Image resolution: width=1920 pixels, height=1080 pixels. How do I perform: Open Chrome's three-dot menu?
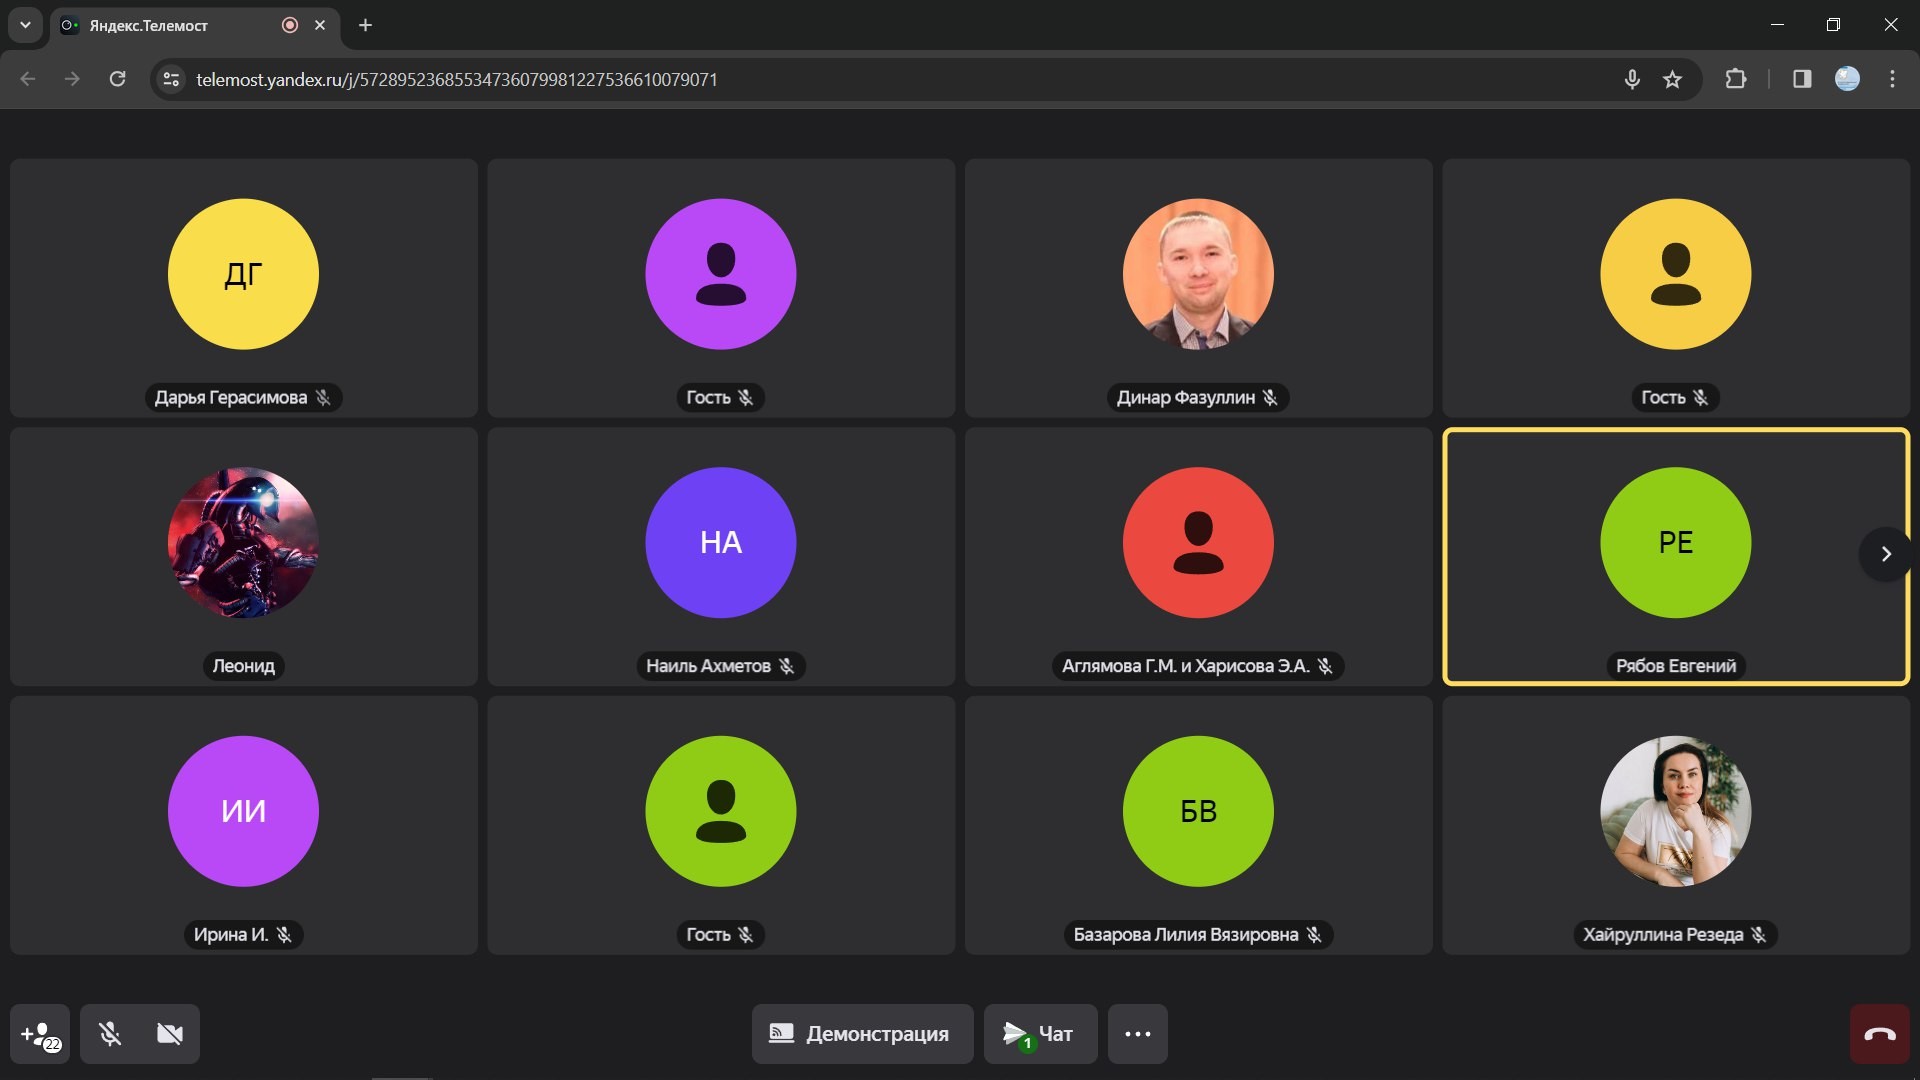coord(1892,79)
